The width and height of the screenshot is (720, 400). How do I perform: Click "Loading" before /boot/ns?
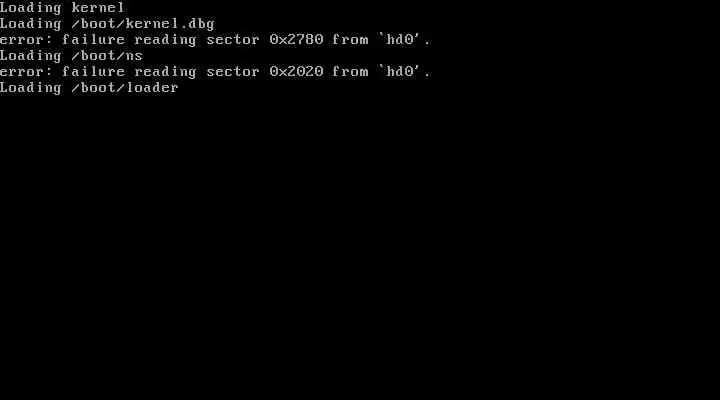30,57
